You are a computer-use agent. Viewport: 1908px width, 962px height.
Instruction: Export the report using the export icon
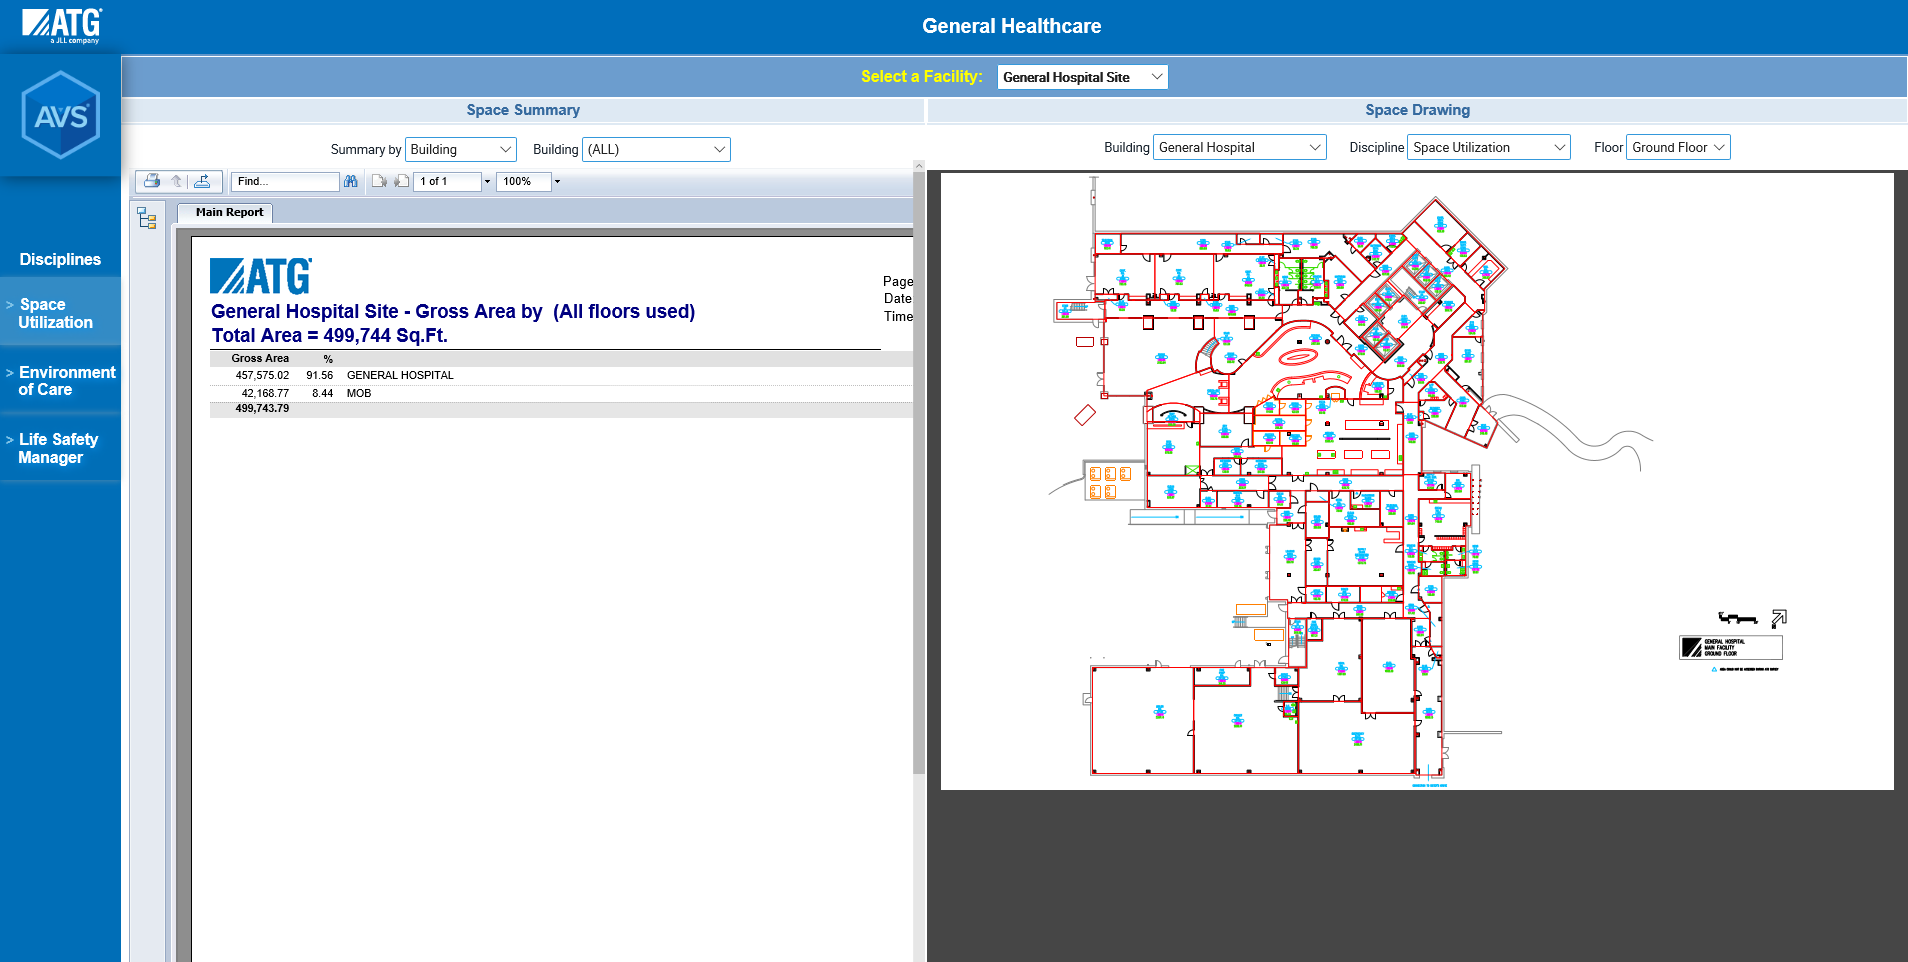click(202, 181)
